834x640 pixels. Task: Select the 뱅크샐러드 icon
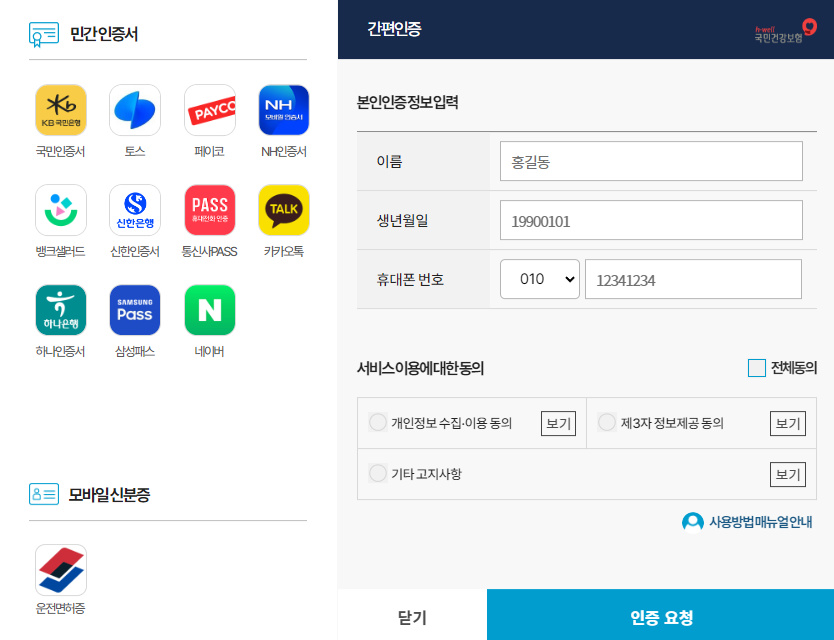click(61, 210)
